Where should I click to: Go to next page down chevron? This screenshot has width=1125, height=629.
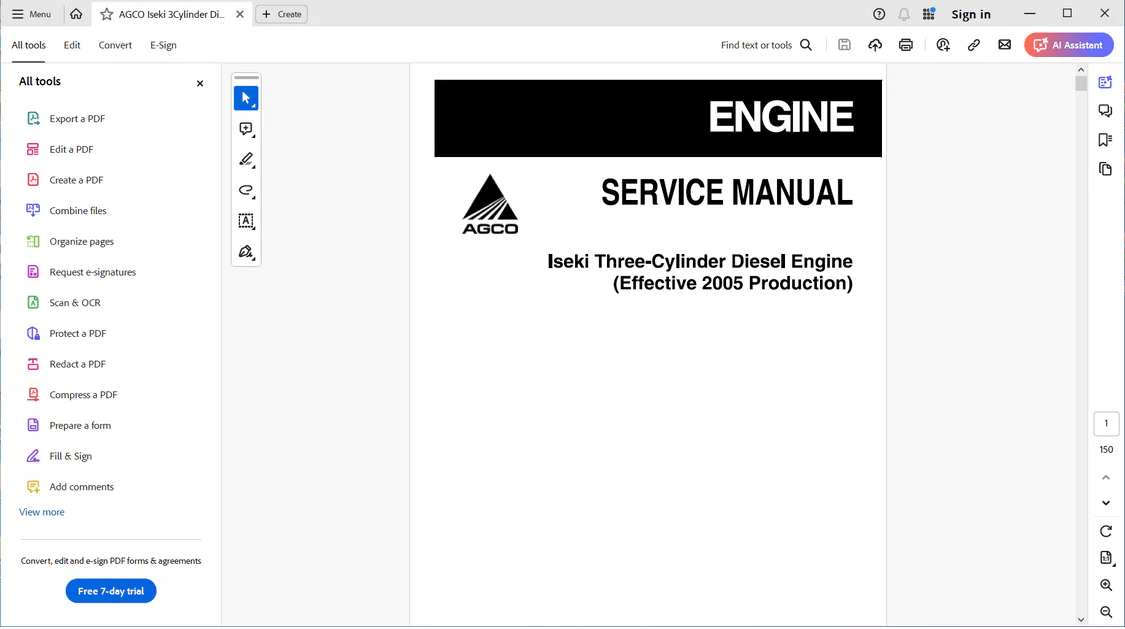pyautogui.click(x=1106, y=503)
